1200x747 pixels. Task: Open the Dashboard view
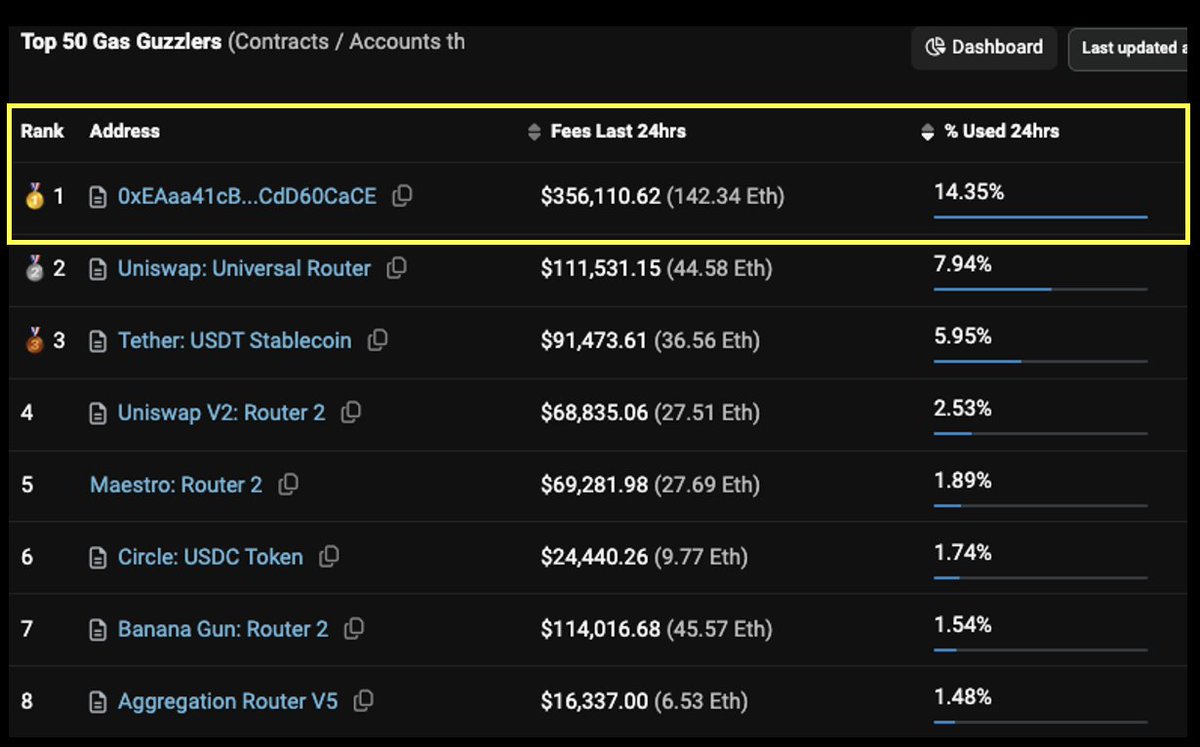click(x=984, y=47)
